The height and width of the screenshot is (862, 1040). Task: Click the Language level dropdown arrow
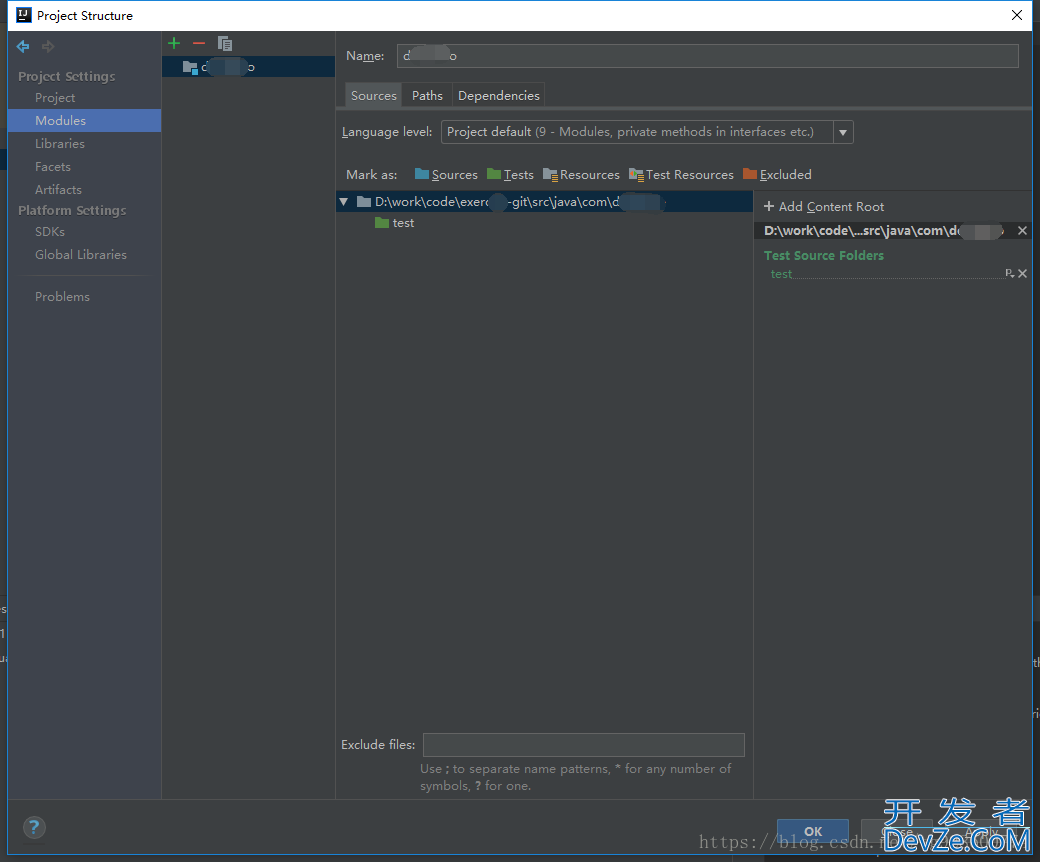pos(843,132)
